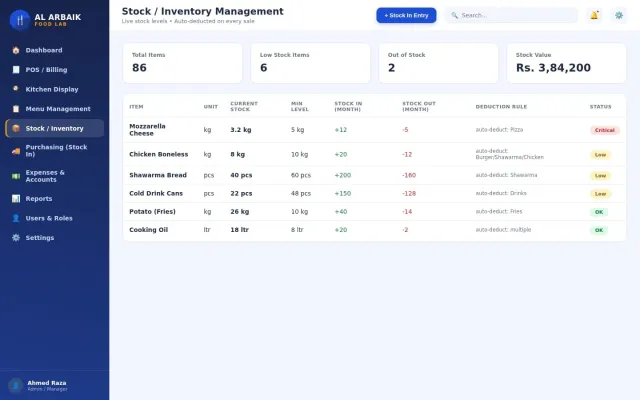This screenshot has height=400, width=640.
Task: Open Settings label in sidebar
Action: tap(40, 238)
